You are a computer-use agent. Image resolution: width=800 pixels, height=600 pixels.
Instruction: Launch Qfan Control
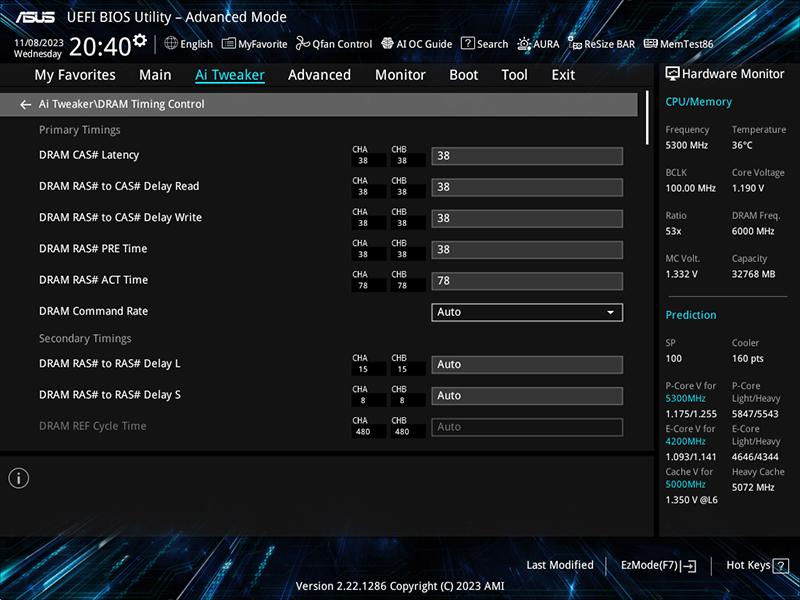tap(334, 44)
